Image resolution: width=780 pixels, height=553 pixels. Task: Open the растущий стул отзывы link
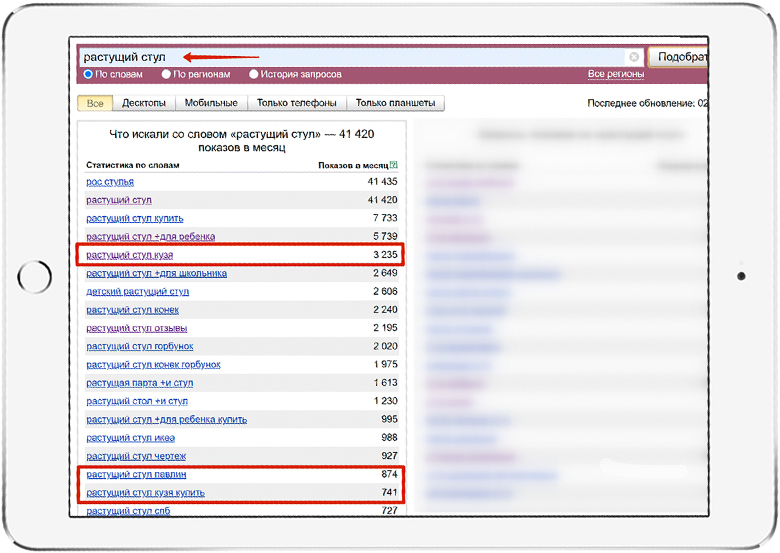(x=137, y=328)
